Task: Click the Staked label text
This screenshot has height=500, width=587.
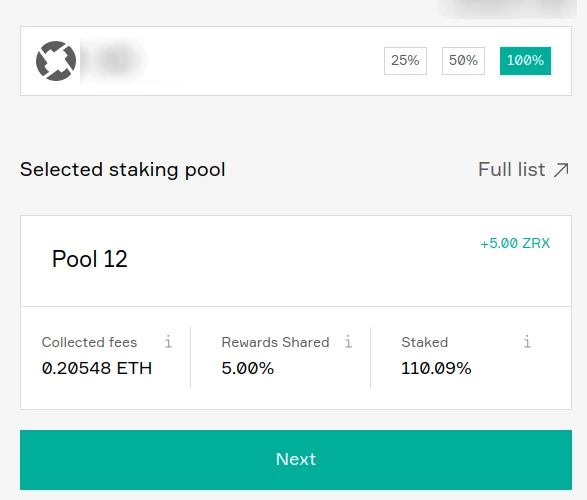Action: pyautogui.click(x=425, y=342)
